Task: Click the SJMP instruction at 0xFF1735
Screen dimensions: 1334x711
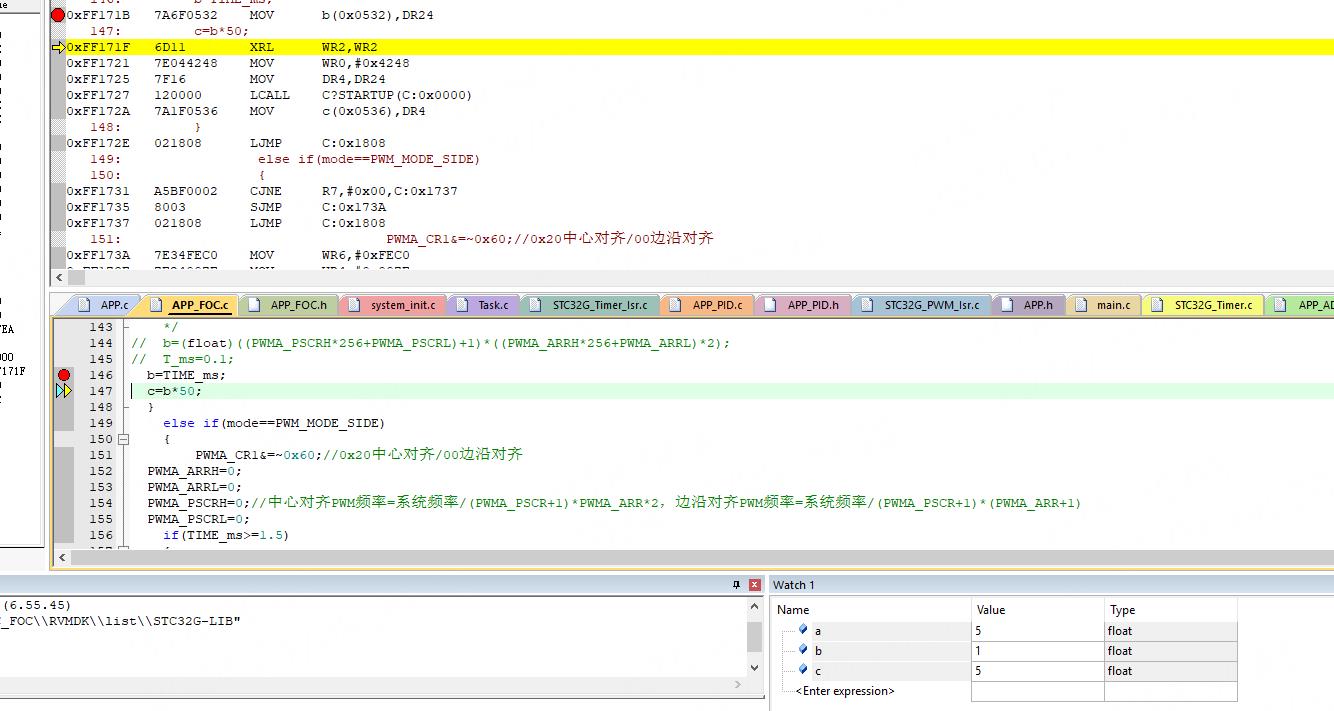Action: (226, 207)
